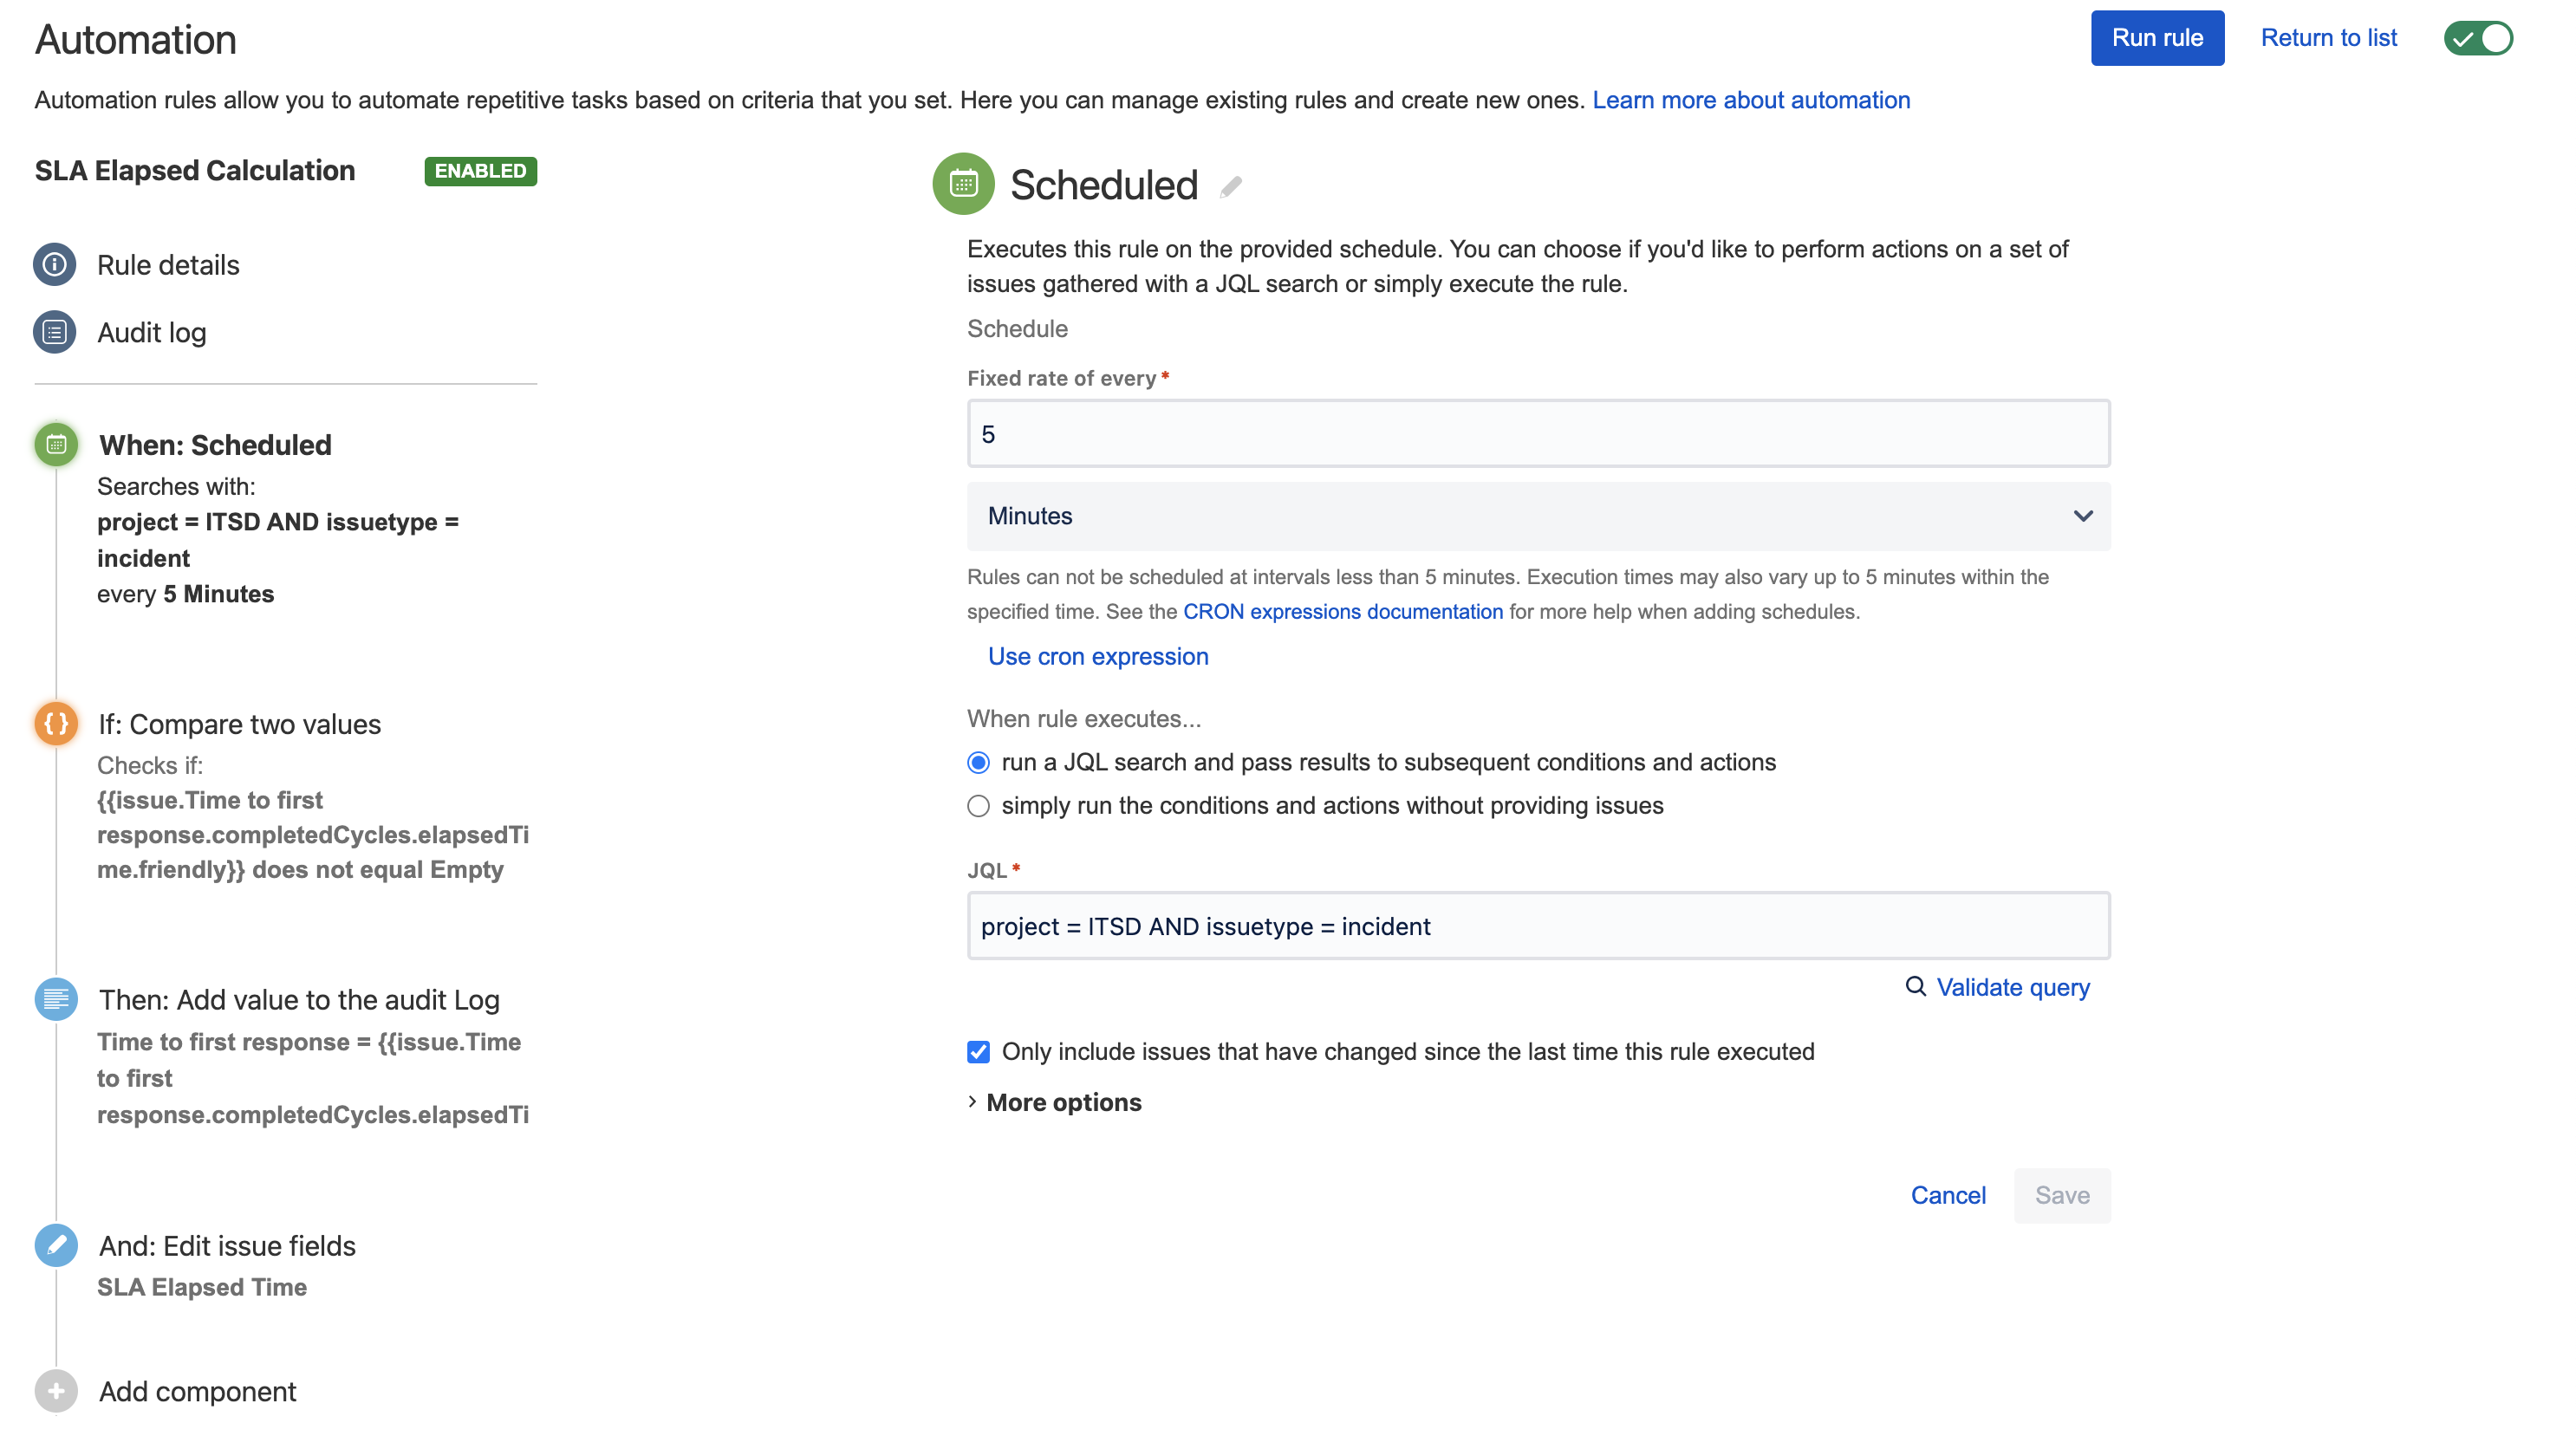Click the Validate query magnifier icon
Viewport: 2576px width, 1449px height.
pyautogui.click(x=1915, y=987)
